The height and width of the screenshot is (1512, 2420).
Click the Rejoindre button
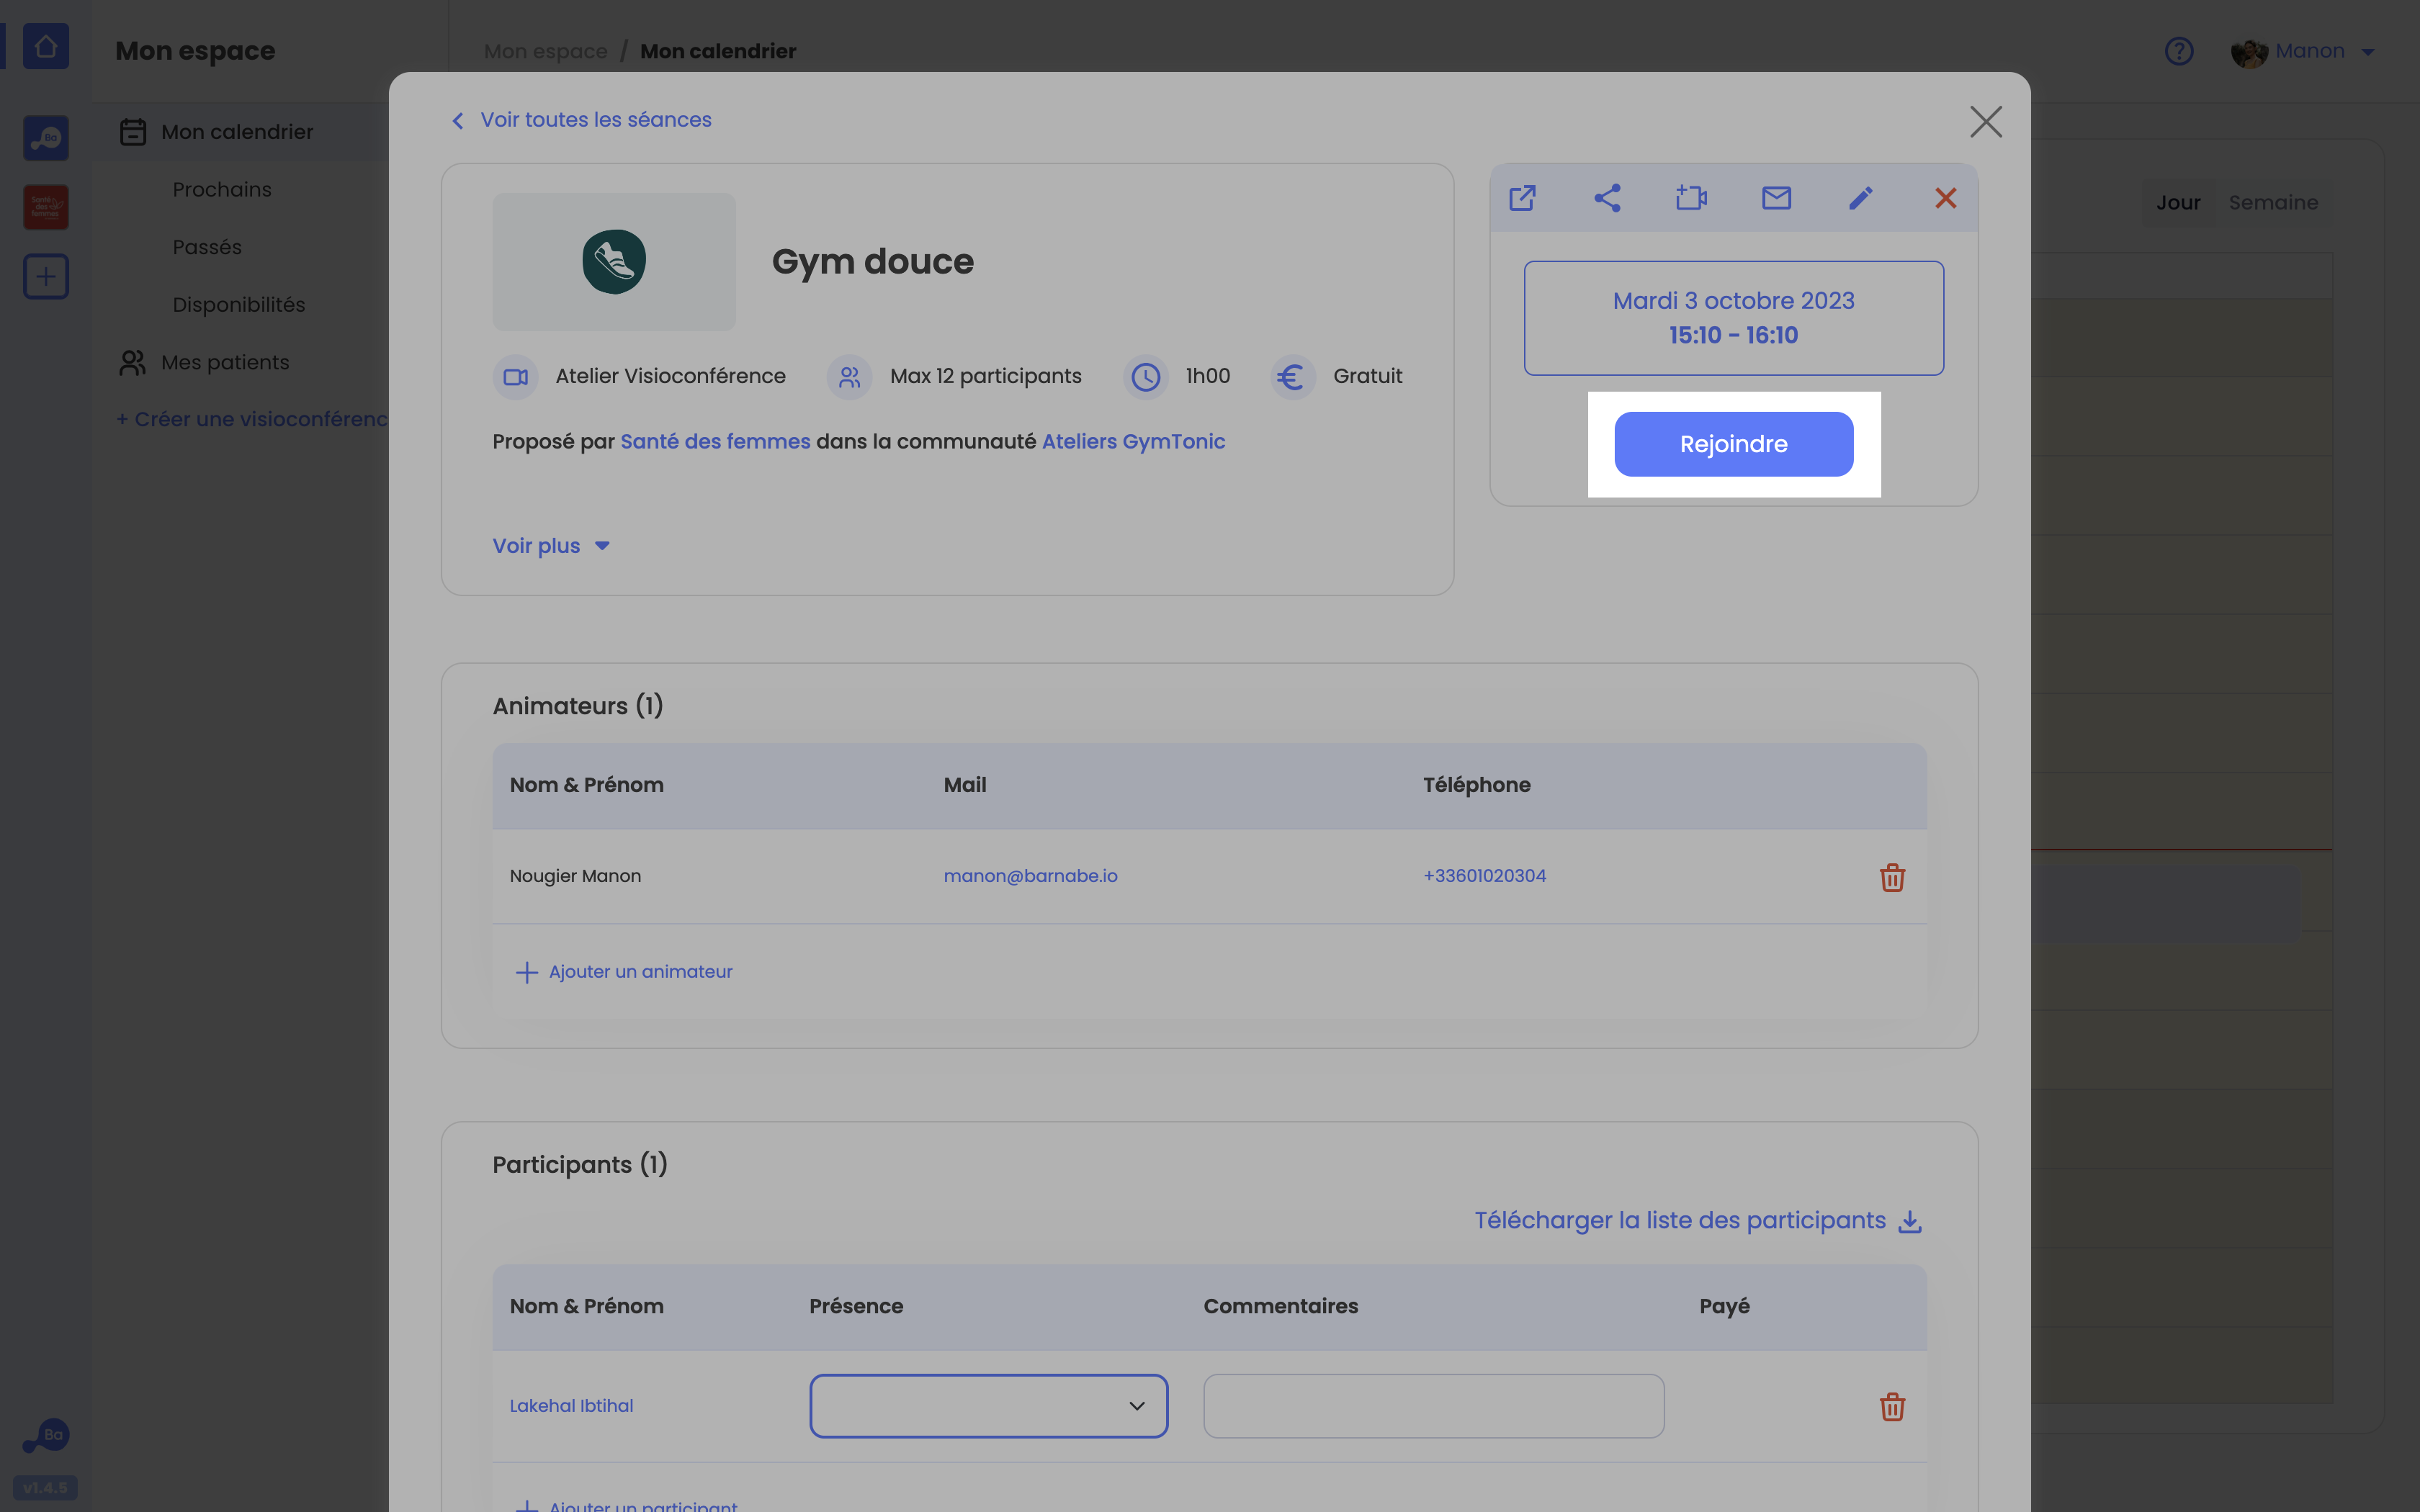(1733, 444)
